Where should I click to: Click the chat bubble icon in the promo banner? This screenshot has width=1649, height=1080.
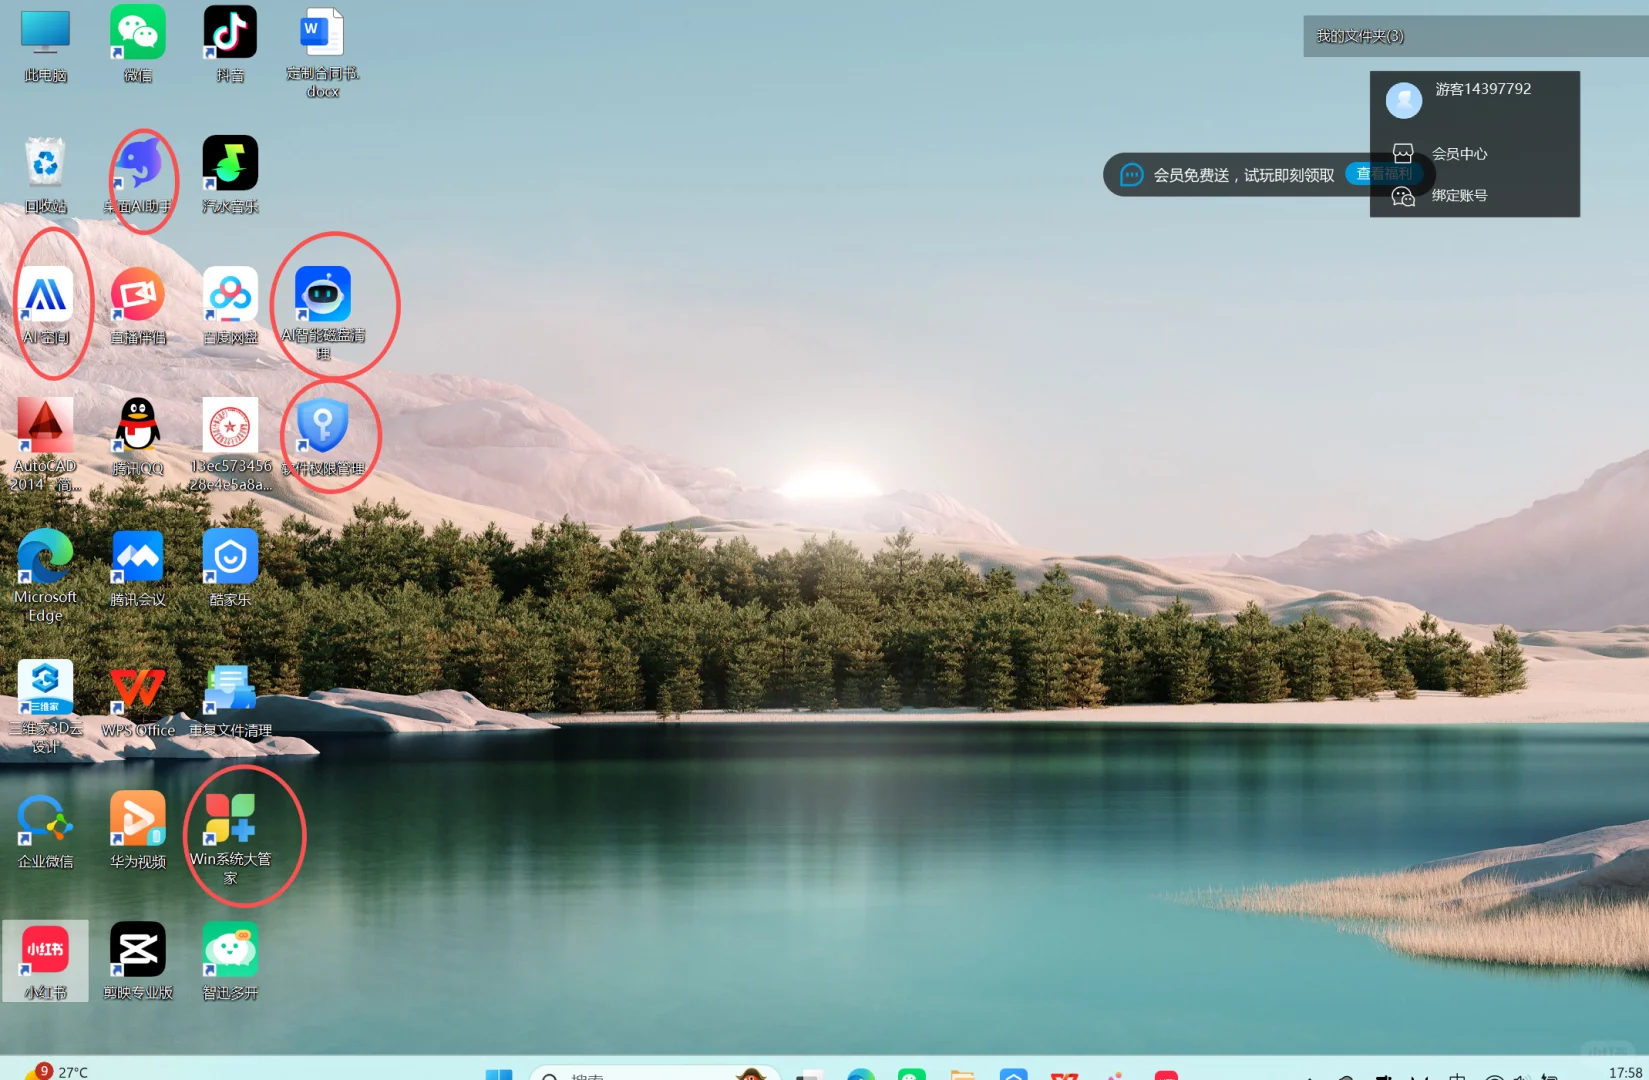click(x=1131, y=175)
